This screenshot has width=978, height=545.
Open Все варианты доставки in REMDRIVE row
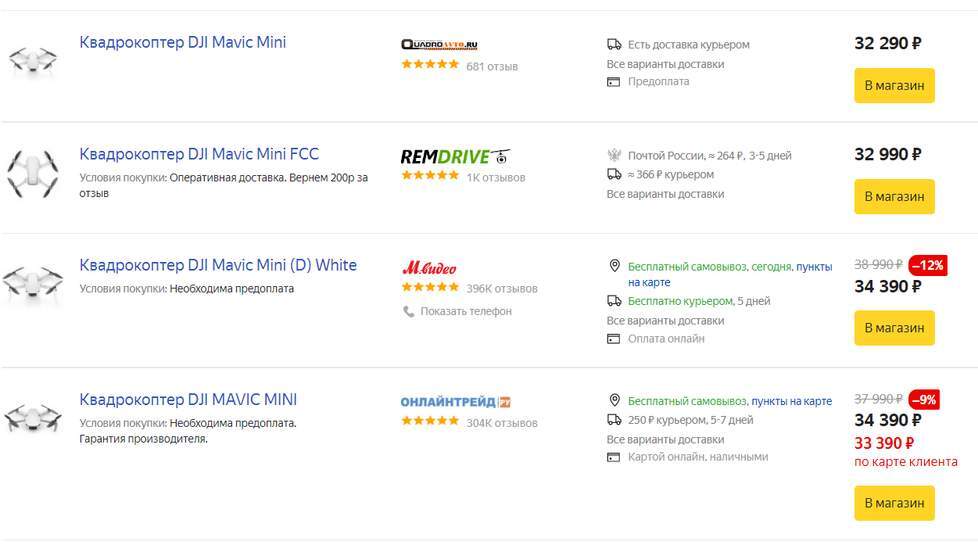pos(665,194)
